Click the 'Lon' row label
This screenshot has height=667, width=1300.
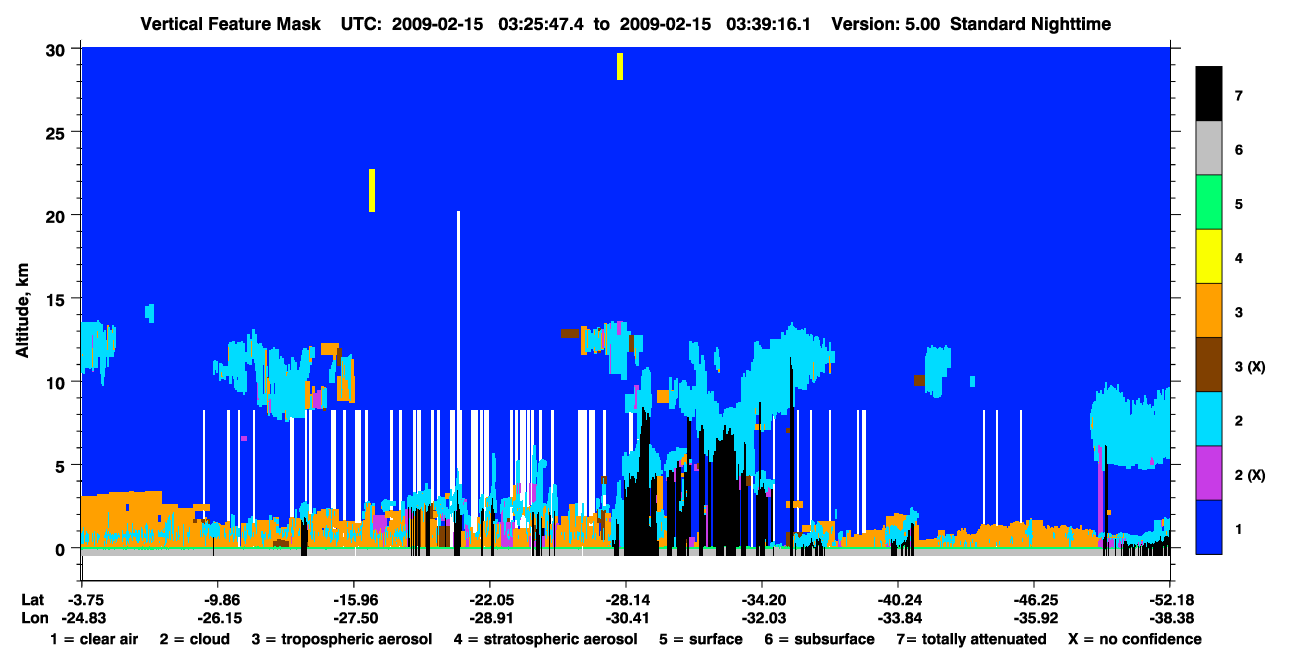[34, 618]
